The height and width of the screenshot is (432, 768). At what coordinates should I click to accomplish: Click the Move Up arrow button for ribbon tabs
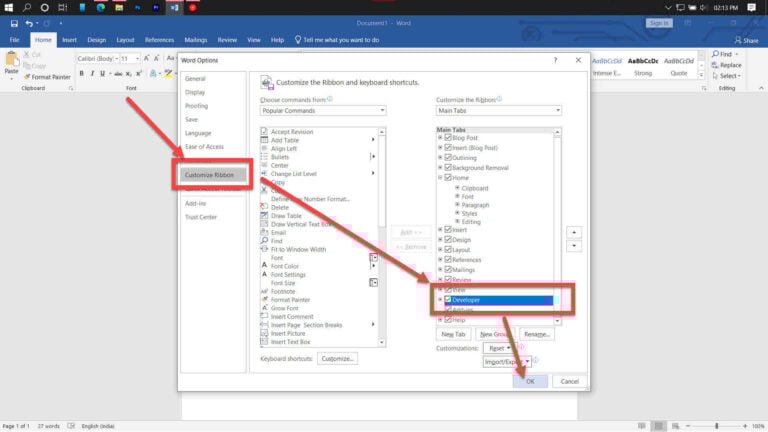pyautogui.click(x=574, y=232)
